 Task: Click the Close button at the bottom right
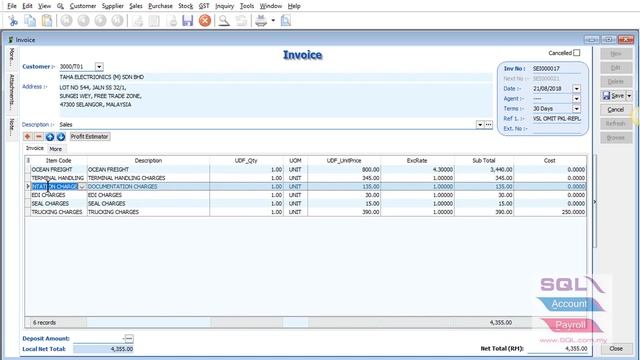click(x=616, y=349)
